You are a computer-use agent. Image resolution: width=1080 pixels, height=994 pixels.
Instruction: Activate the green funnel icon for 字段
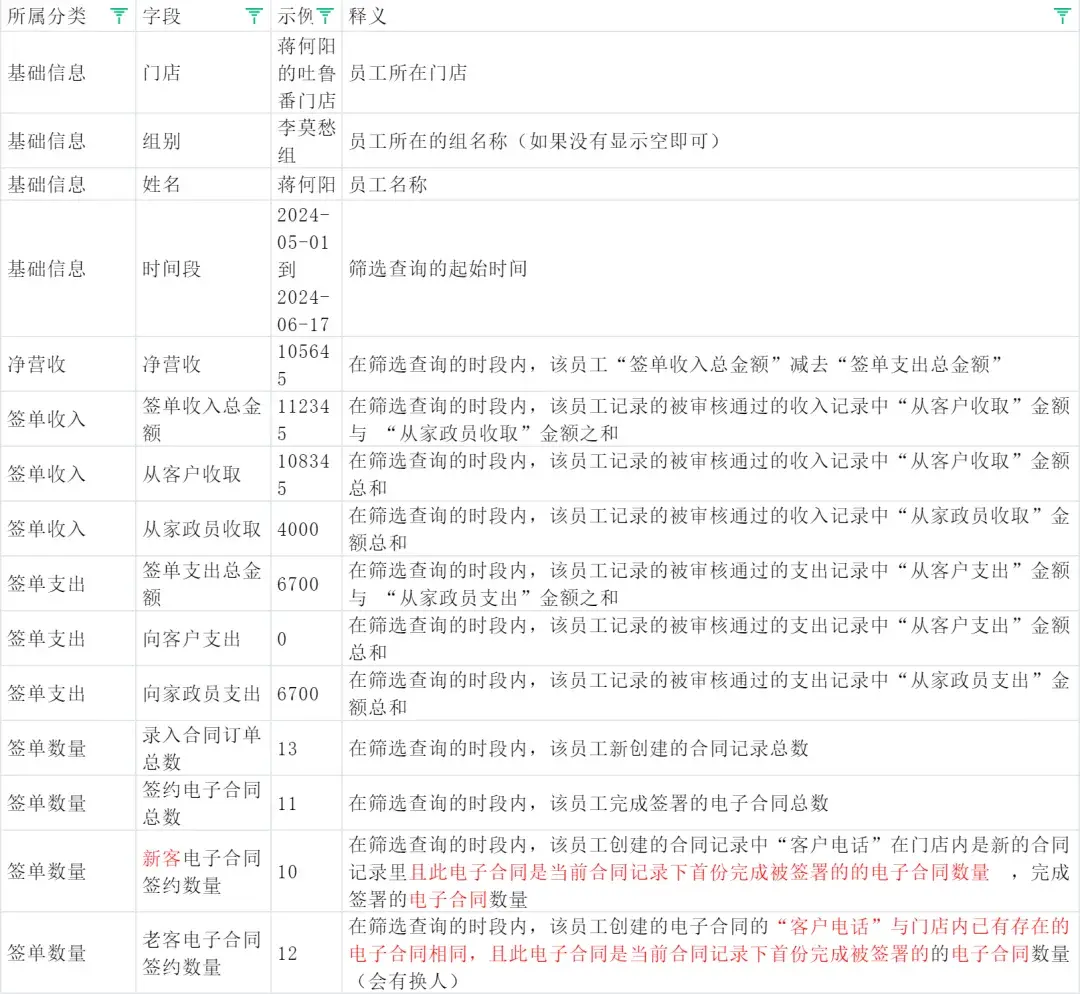pos(255,15)
